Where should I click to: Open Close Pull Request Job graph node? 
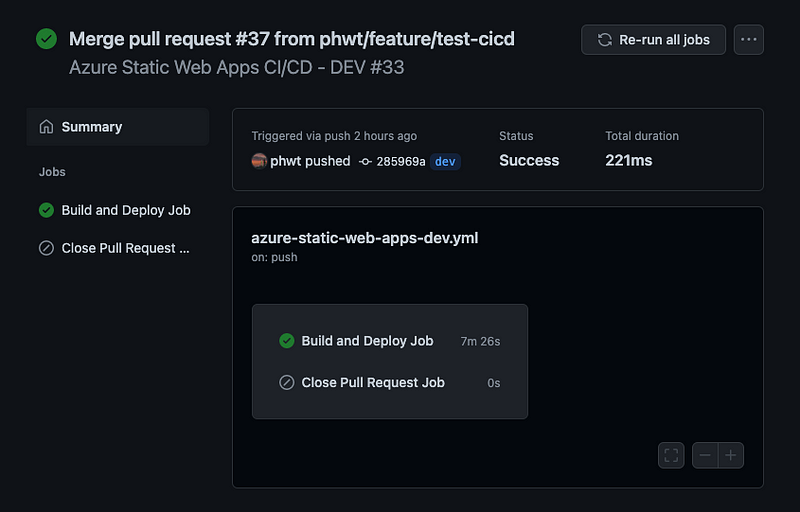click(390, 382)
